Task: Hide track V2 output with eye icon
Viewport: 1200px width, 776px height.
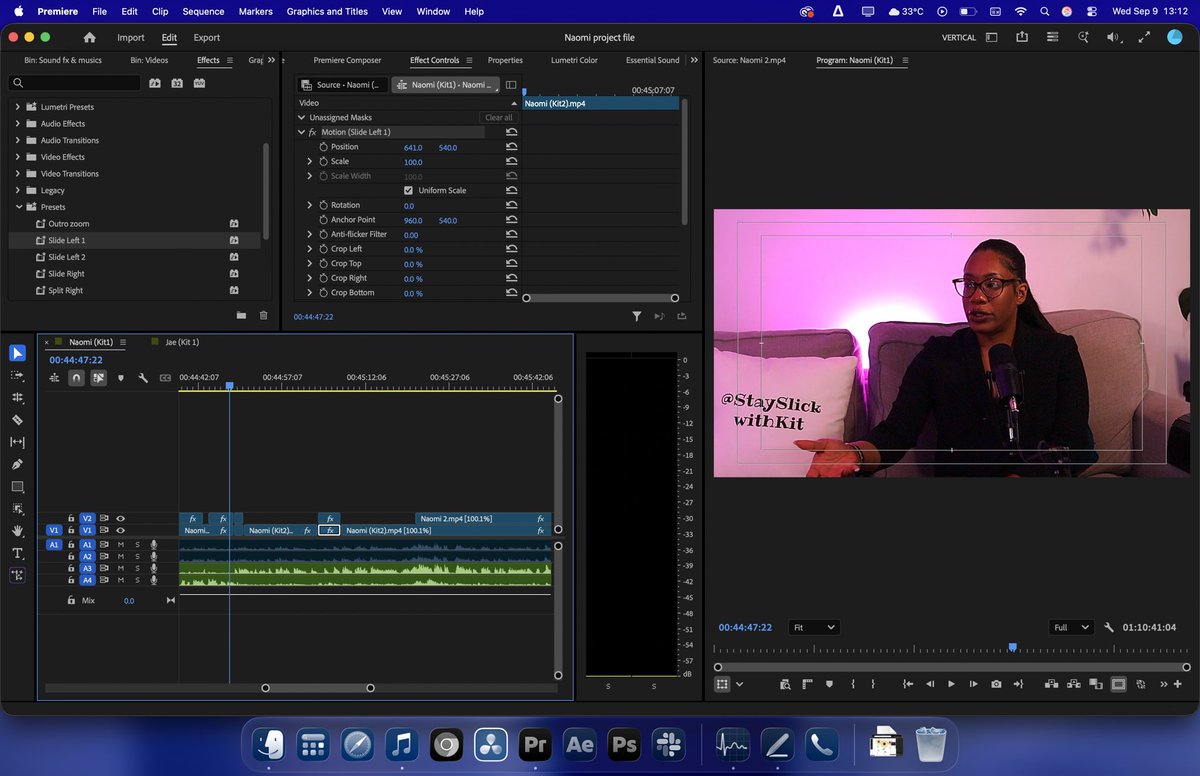Action: [121, 518]
